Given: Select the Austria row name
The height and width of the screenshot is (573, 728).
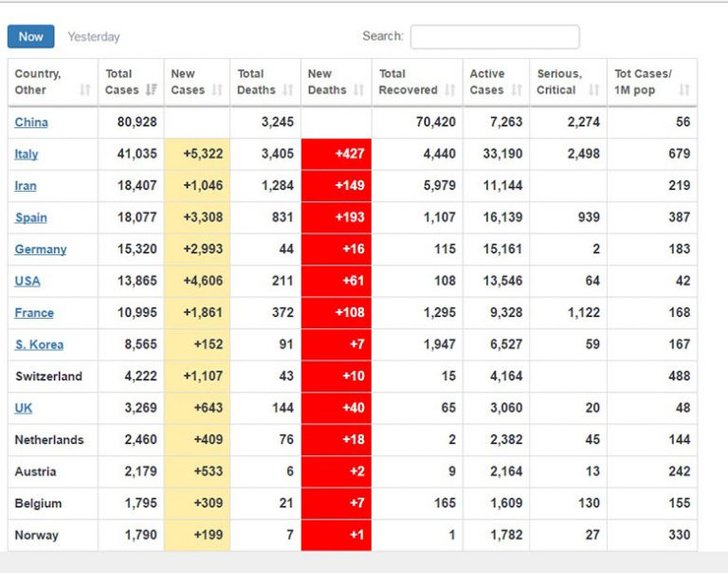Looking at the screenshot, I should pyautogui.click(x=36, y=472).
